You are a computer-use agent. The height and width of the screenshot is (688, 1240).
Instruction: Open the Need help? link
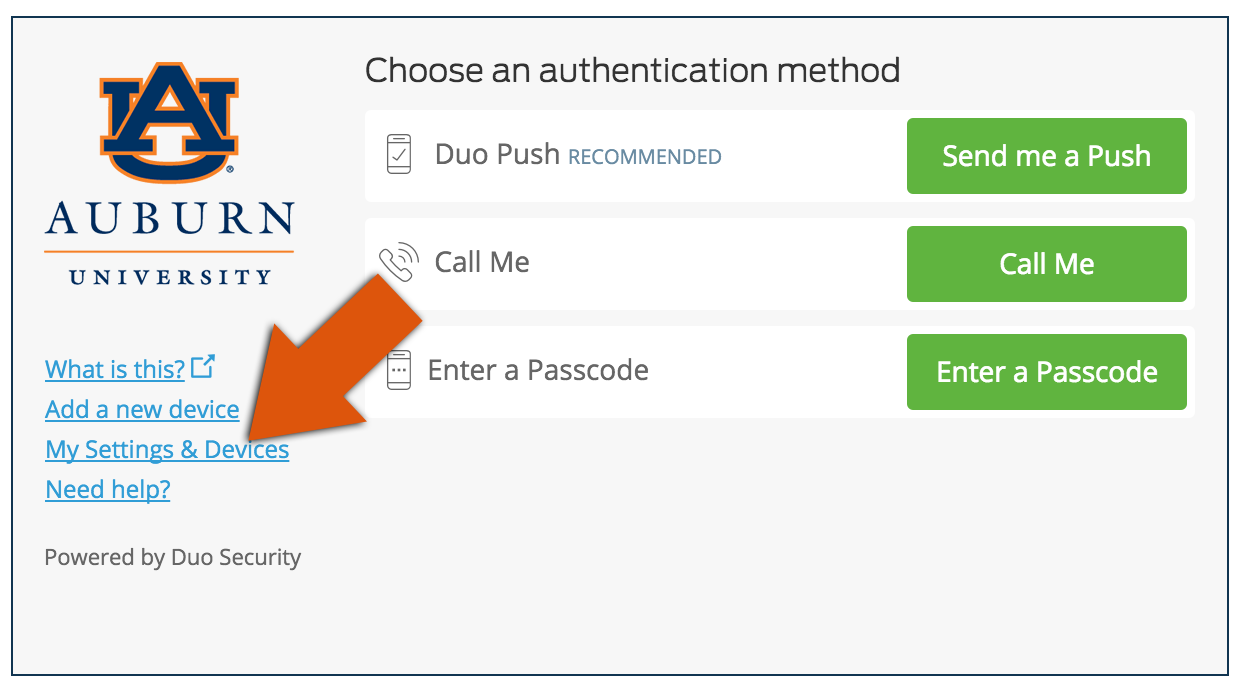click(x=108, y=490)
